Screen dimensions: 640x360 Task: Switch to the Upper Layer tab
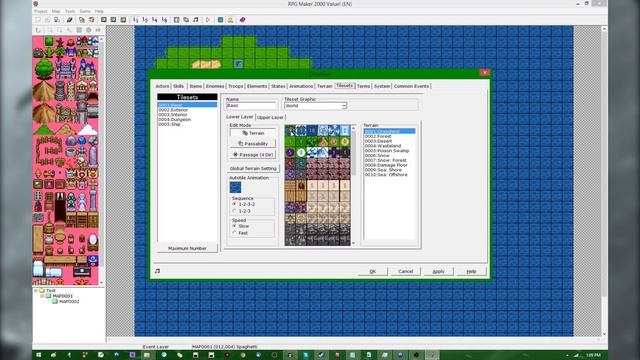tap(270, 117)
